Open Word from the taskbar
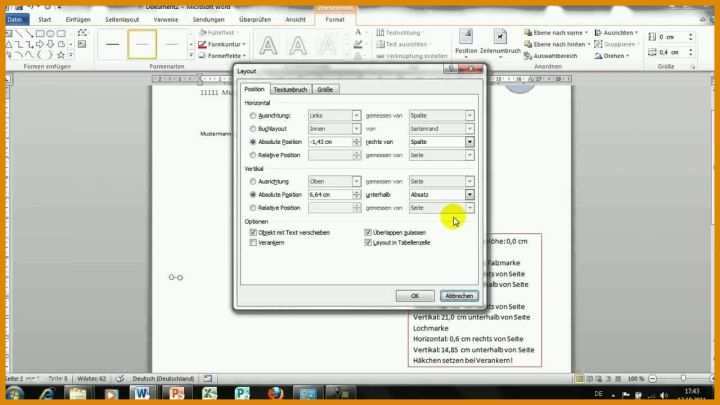This screenshot has height=405, width=720. point(141,394)
